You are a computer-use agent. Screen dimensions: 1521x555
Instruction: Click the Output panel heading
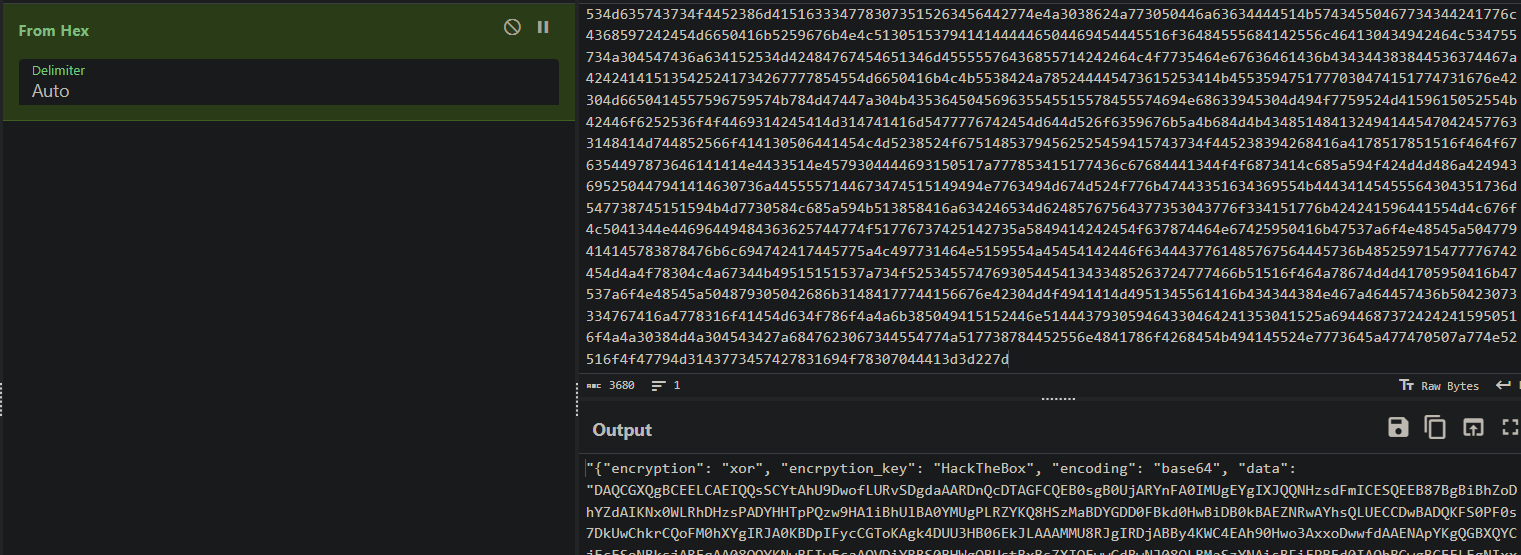click(x=622, y=430)
